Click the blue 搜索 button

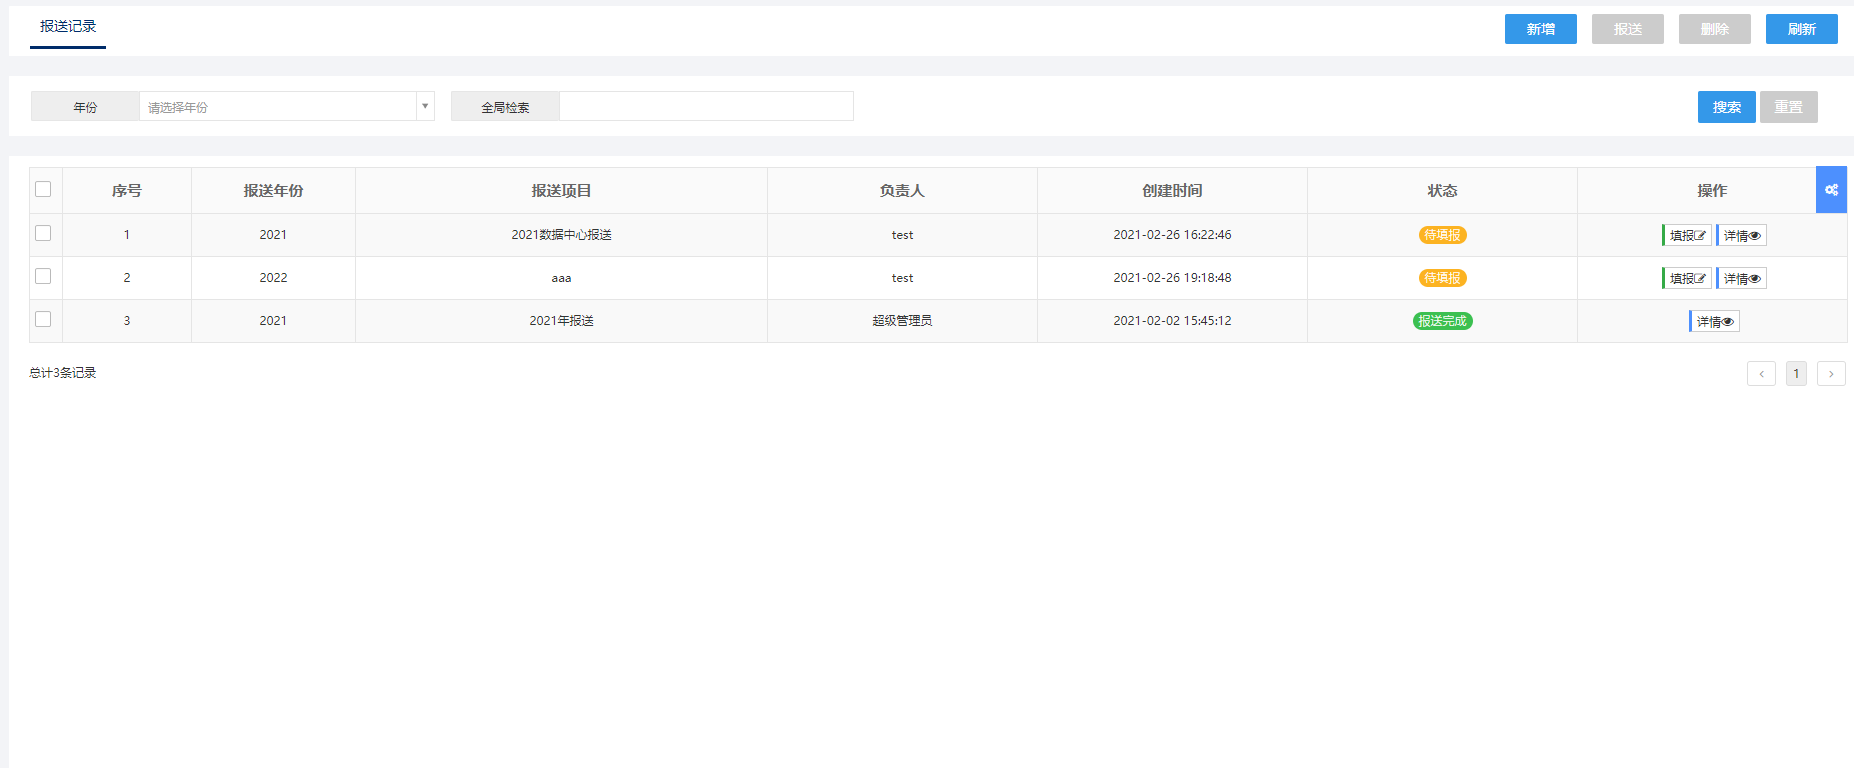(x=1727, y=107)
